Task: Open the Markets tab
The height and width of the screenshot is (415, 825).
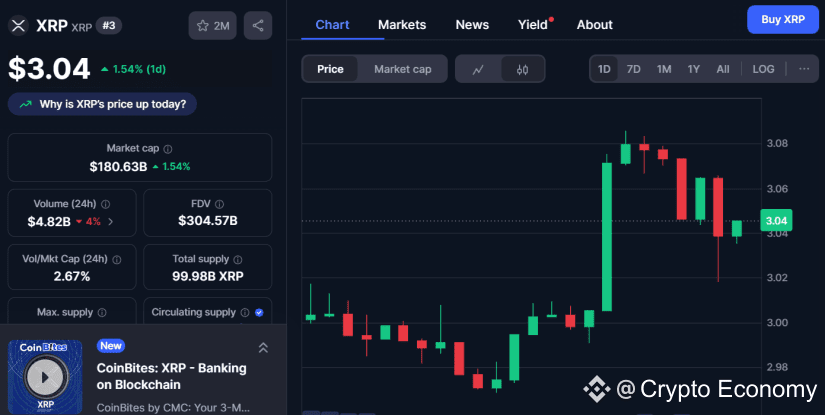Action: pos(402,25)
